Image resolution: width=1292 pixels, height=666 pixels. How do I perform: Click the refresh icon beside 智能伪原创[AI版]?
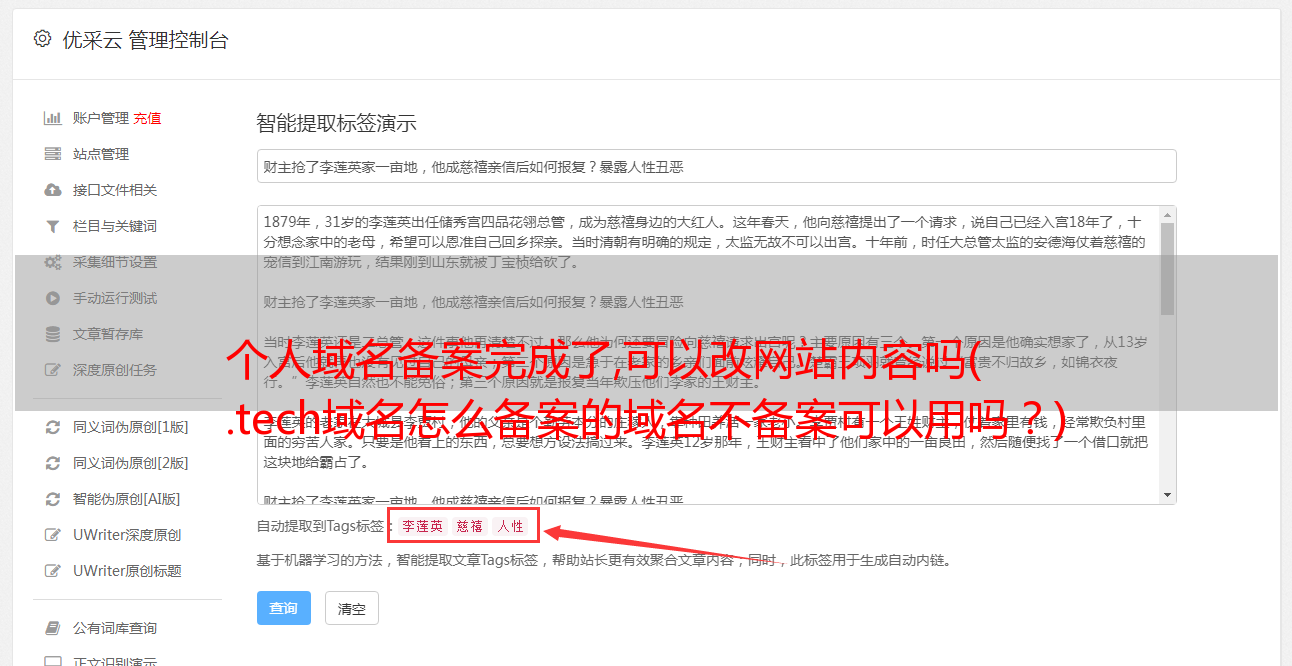(53, 499)
